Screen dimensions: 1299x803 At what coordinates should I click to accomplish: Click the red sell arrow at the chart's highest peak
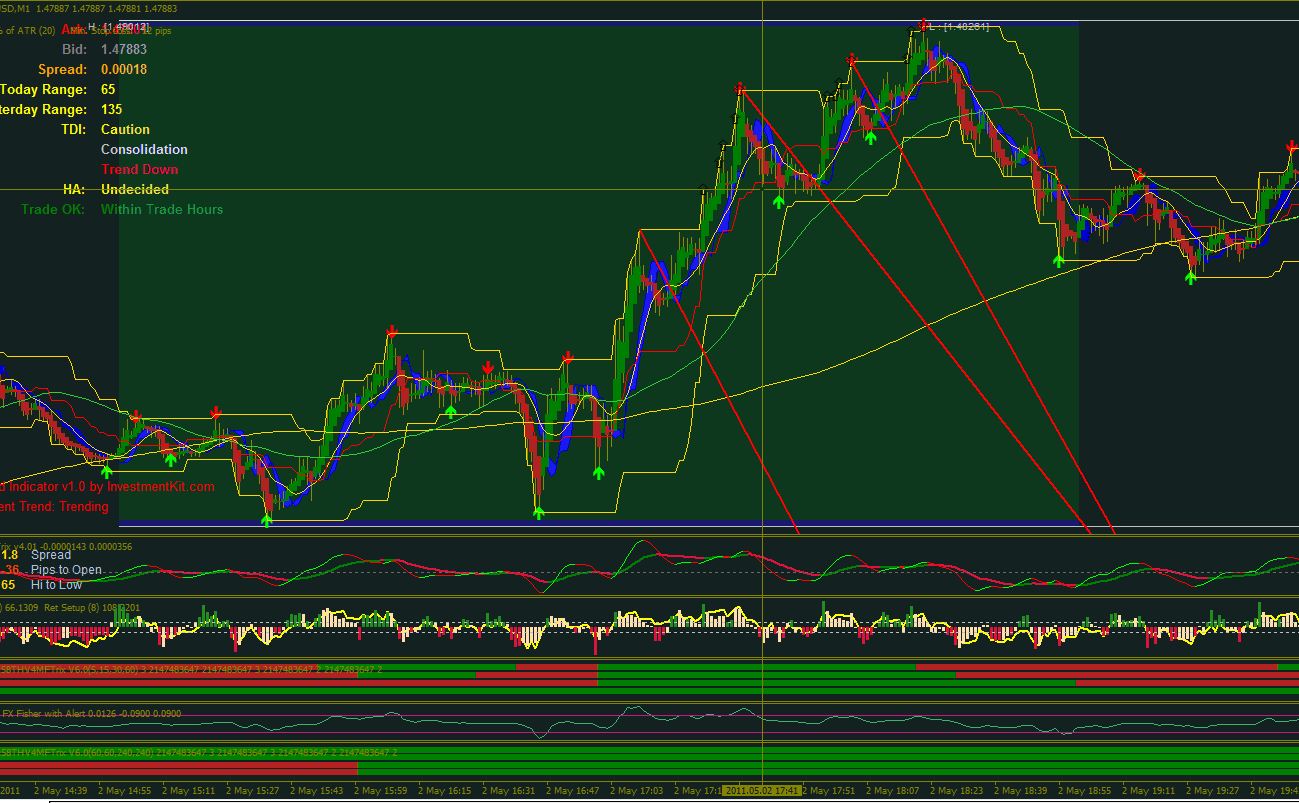(x=923, y=26)
